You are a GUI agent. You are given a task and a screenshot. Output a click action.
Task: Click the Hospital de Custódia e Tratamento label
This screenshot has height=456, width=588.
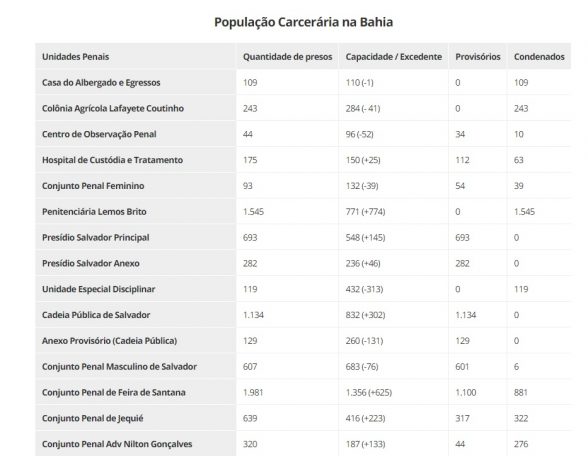[x=112, y=160]
